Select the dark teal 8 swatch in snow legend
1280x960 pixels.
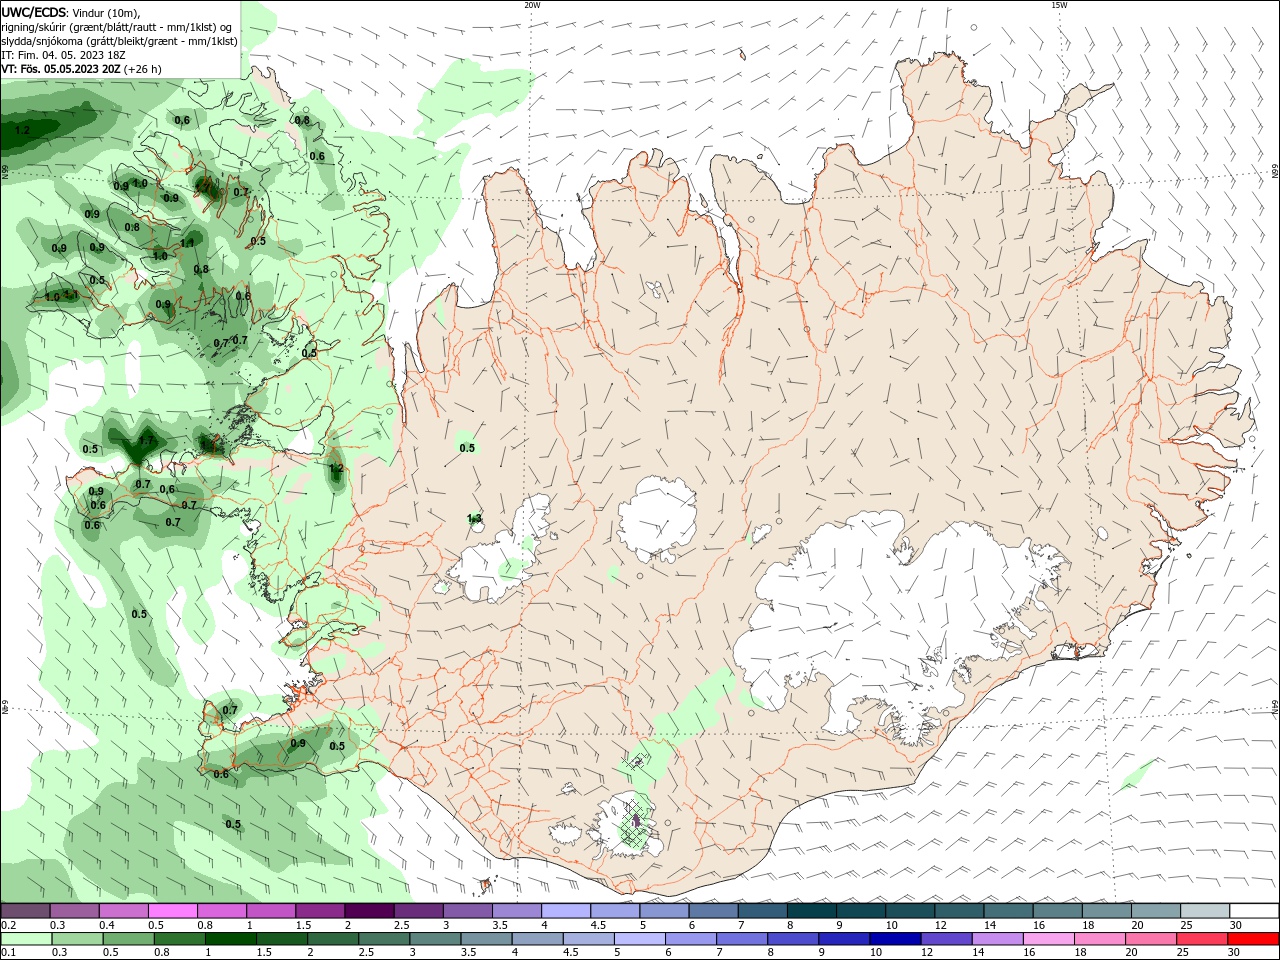[x=811, y=911]
